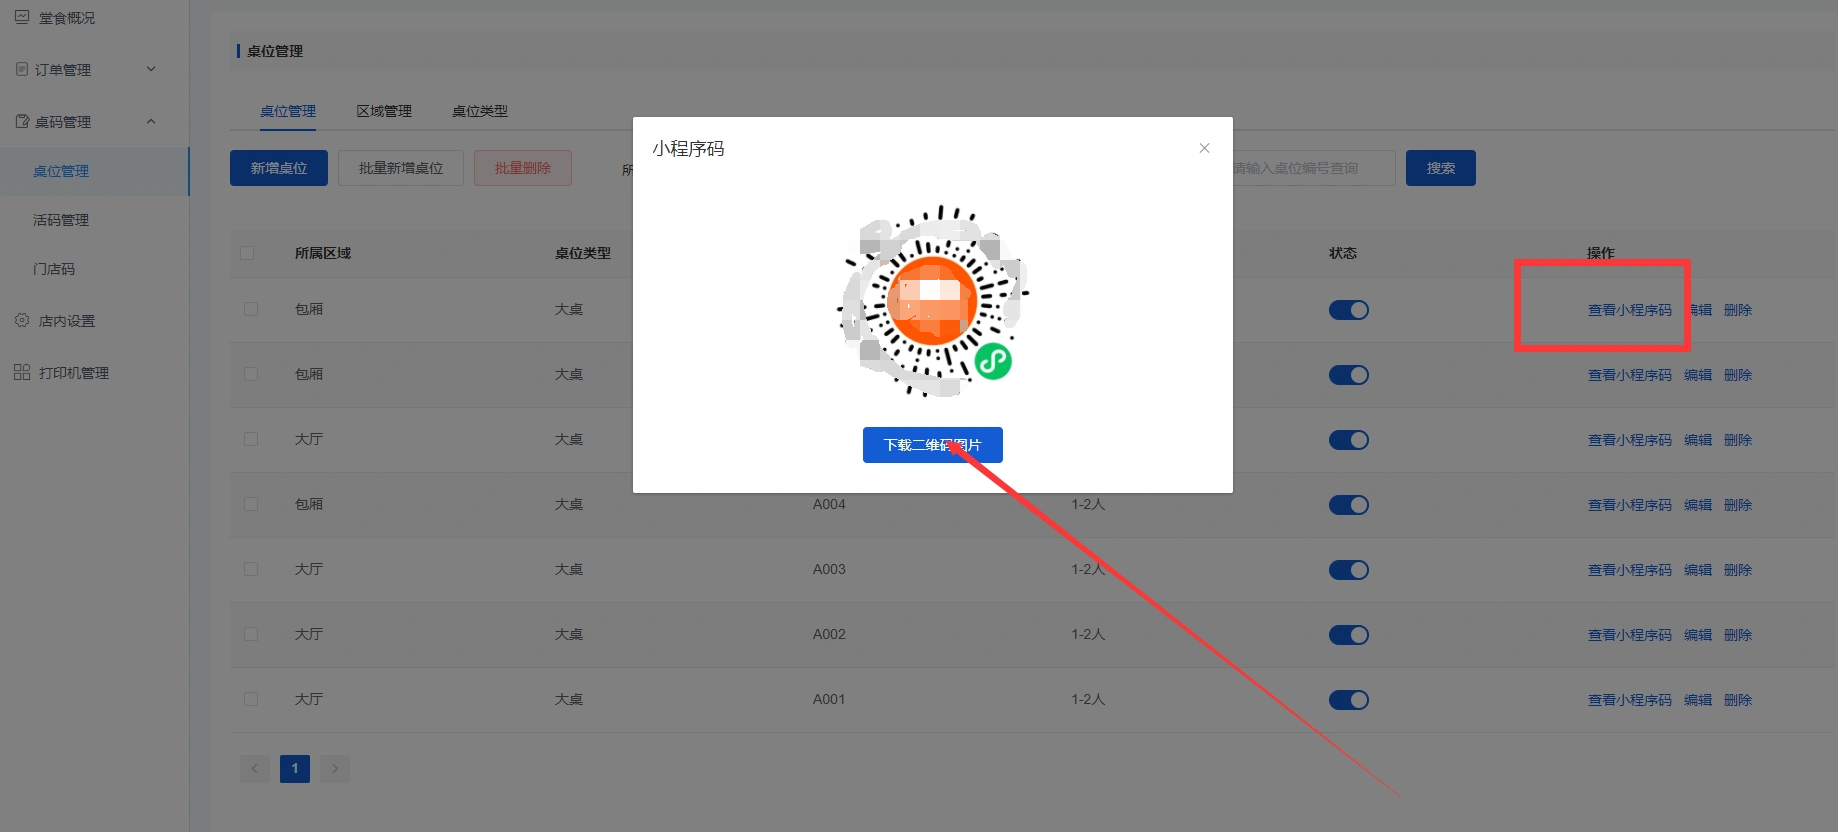Click the 下载二维码图片 button
This screenshot has height=832, width=1838.
point(933,445)
